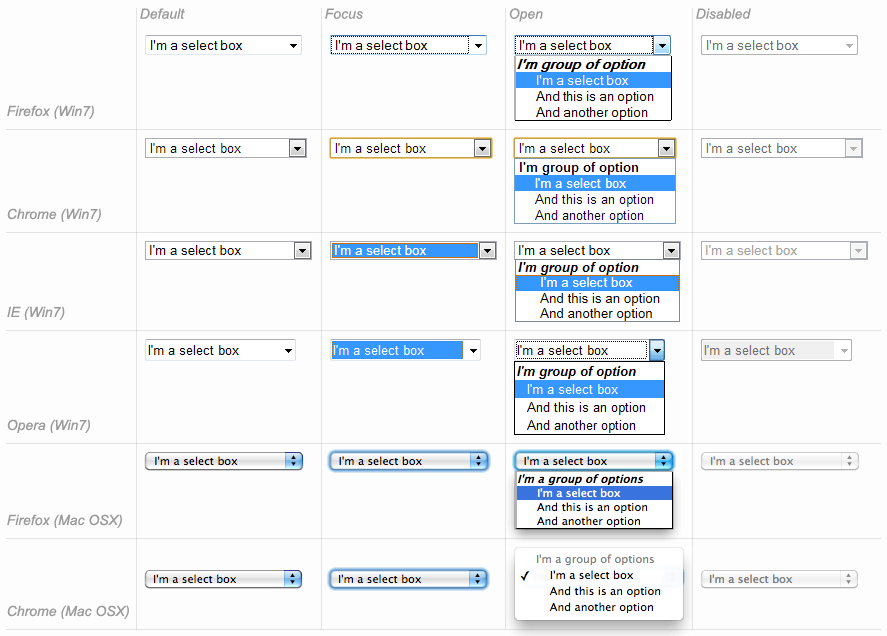Choose 'And this is an option' in Firefox Win7 list
Viewport: 887px width, 636px height.
[x=593, y=97]
